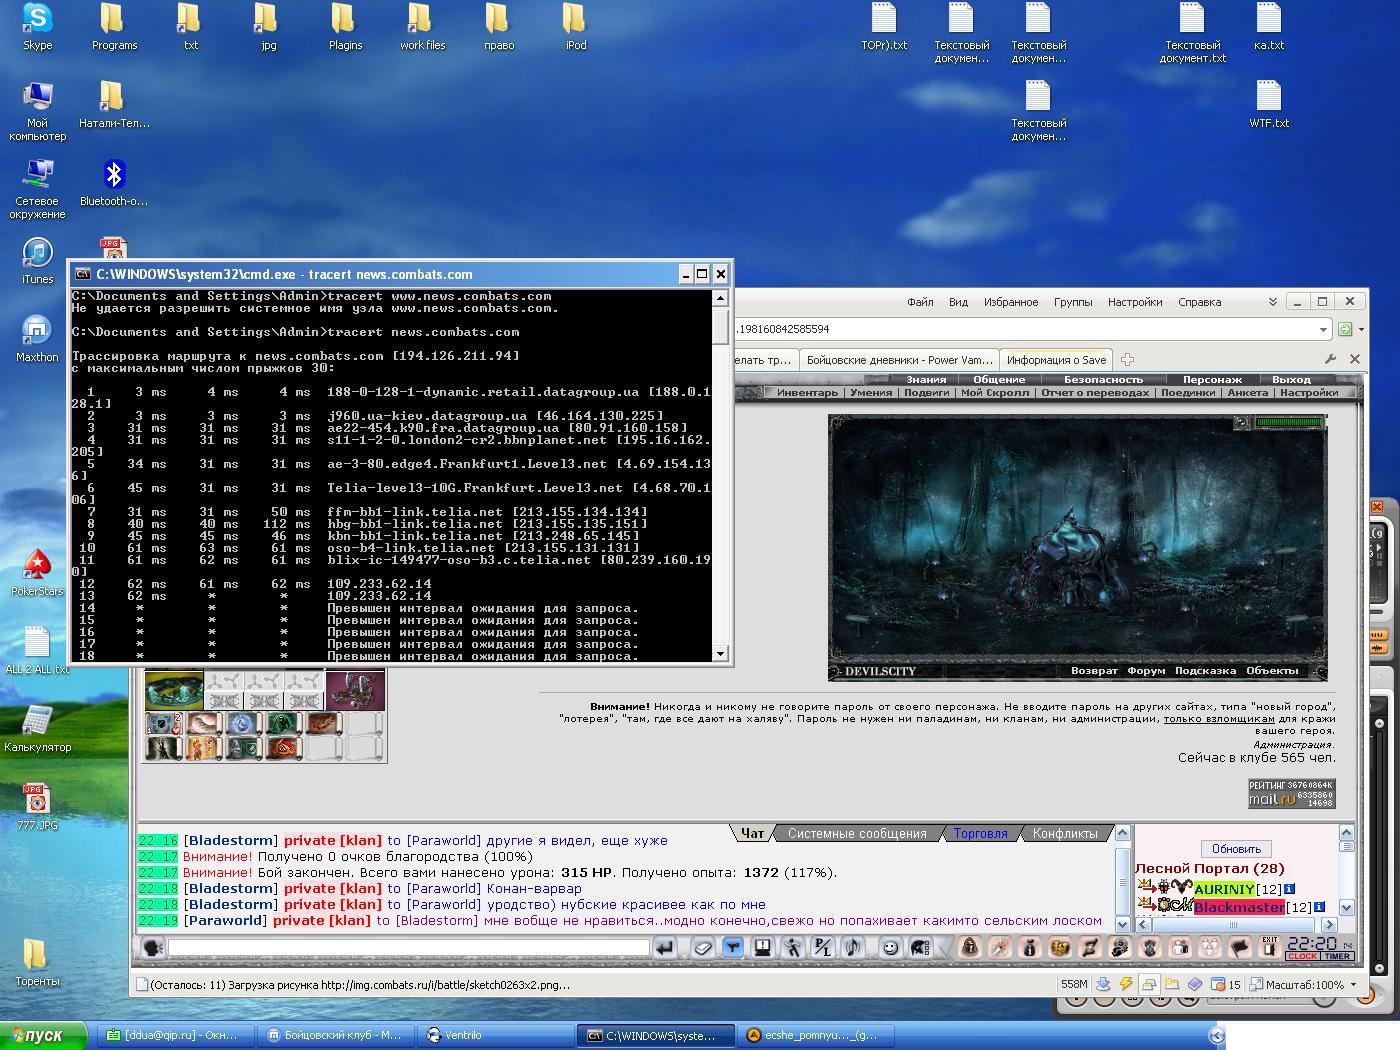Select the Системные сообщения chat tab
This screenshot has height=1050, width=1400.
click(857, 833)
